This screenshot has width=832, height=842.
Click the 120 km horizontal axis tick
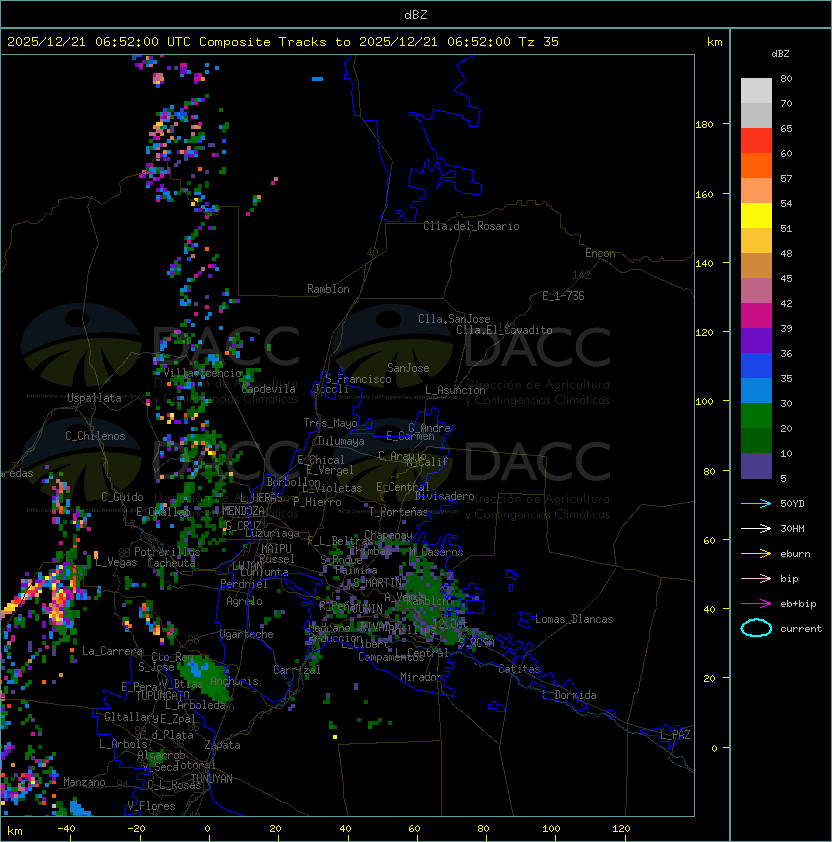[621, 829]
